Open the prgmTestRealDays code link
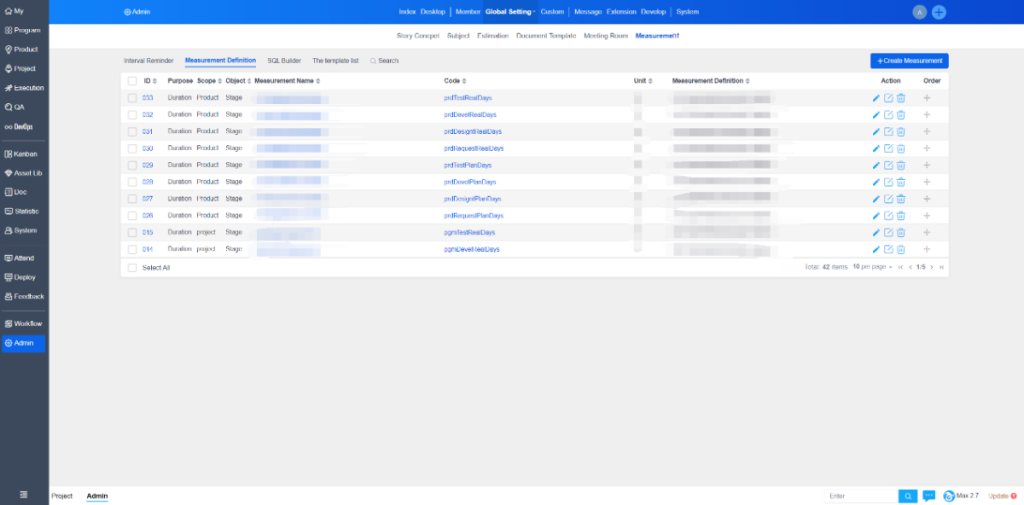This screenshot has width=1024, height=505. tap(469, 232)
